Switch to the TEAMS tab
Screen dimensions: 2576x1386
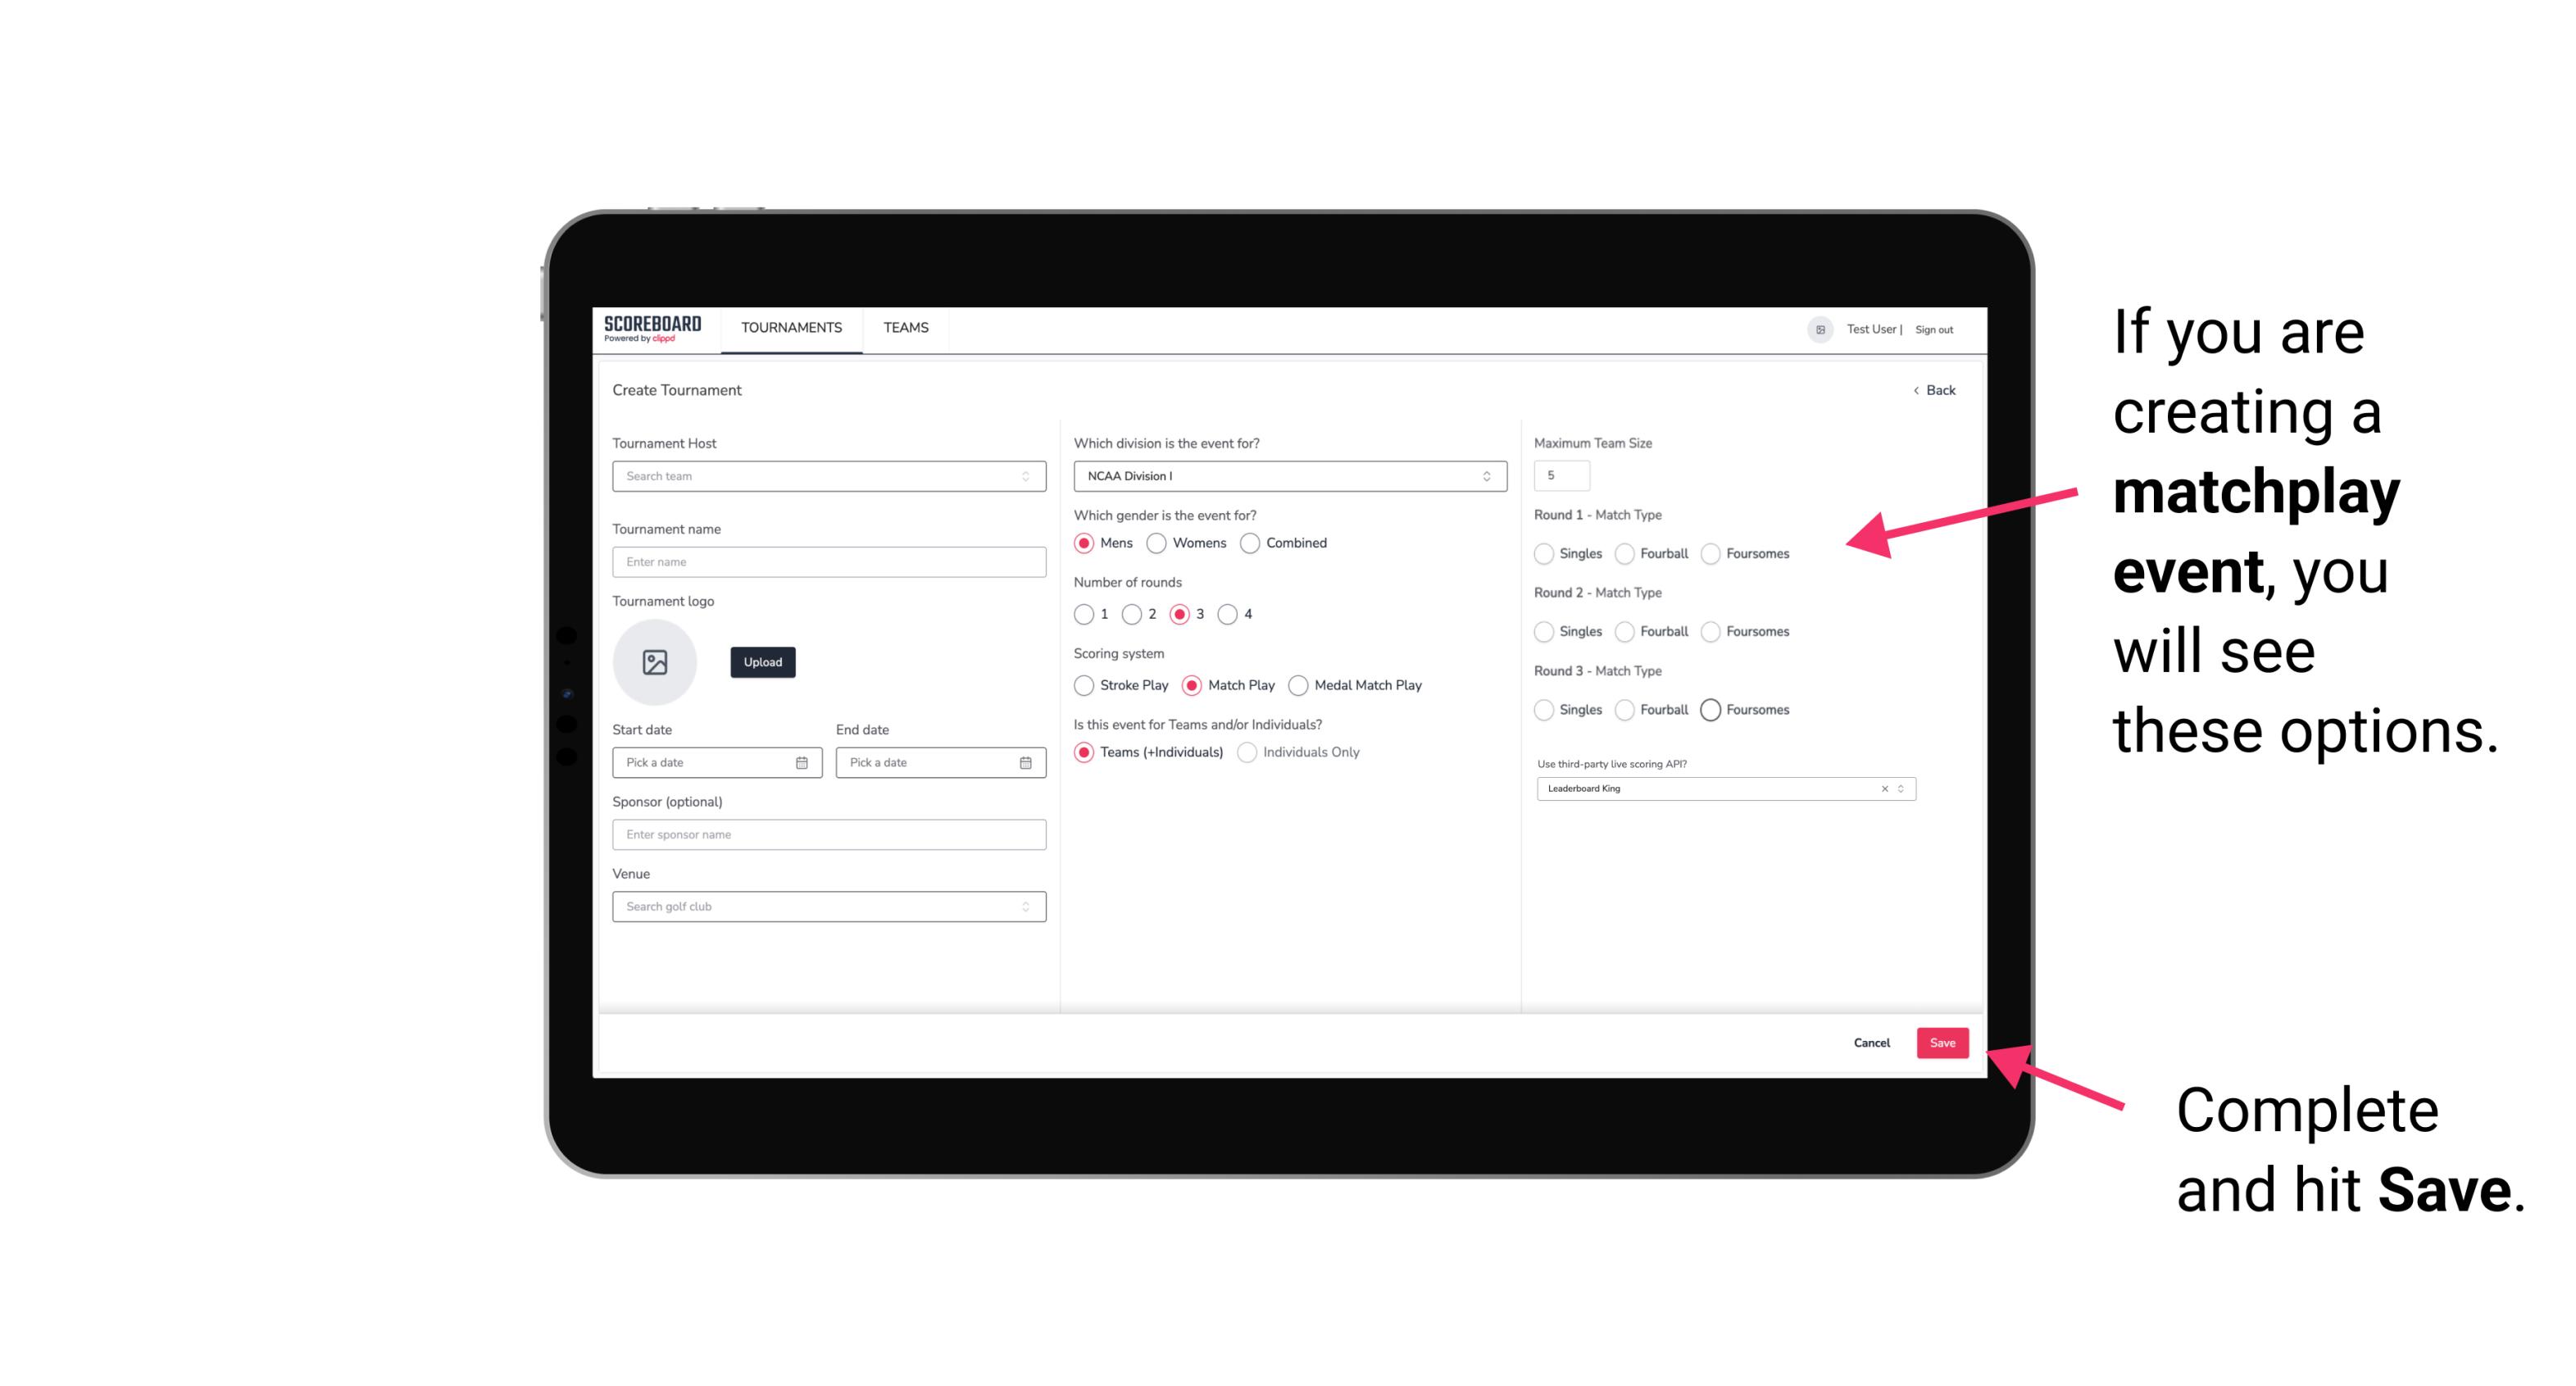[906, 328]
